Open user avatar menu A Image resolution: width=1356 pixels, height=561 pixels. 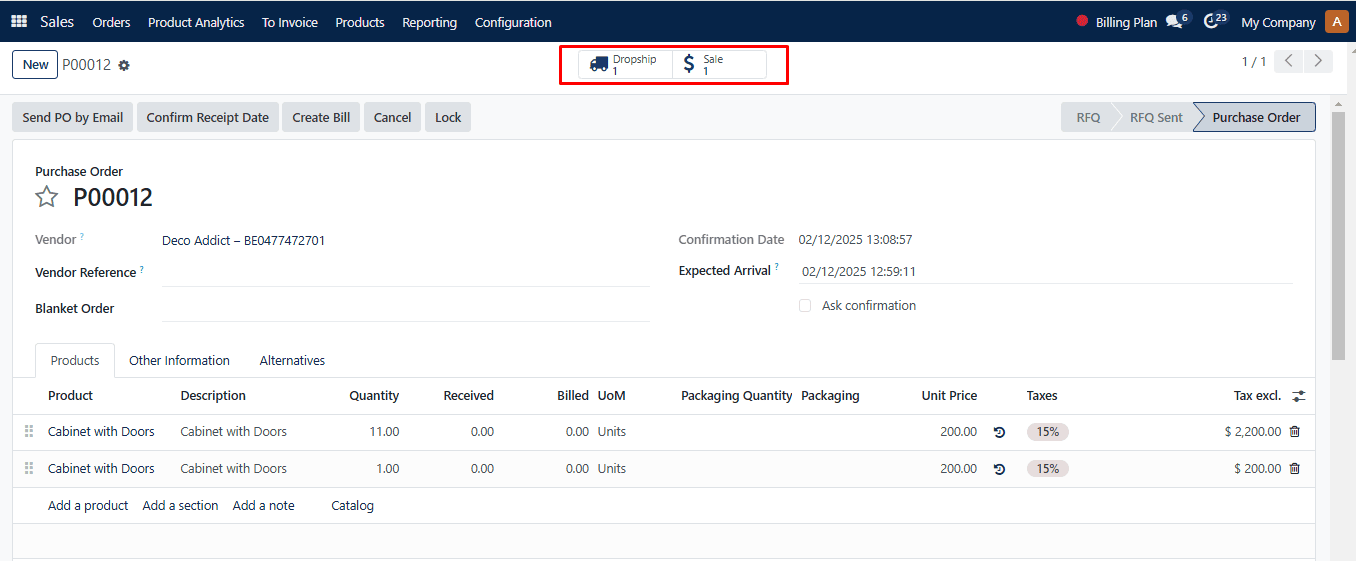click(x=1336, y=21)
